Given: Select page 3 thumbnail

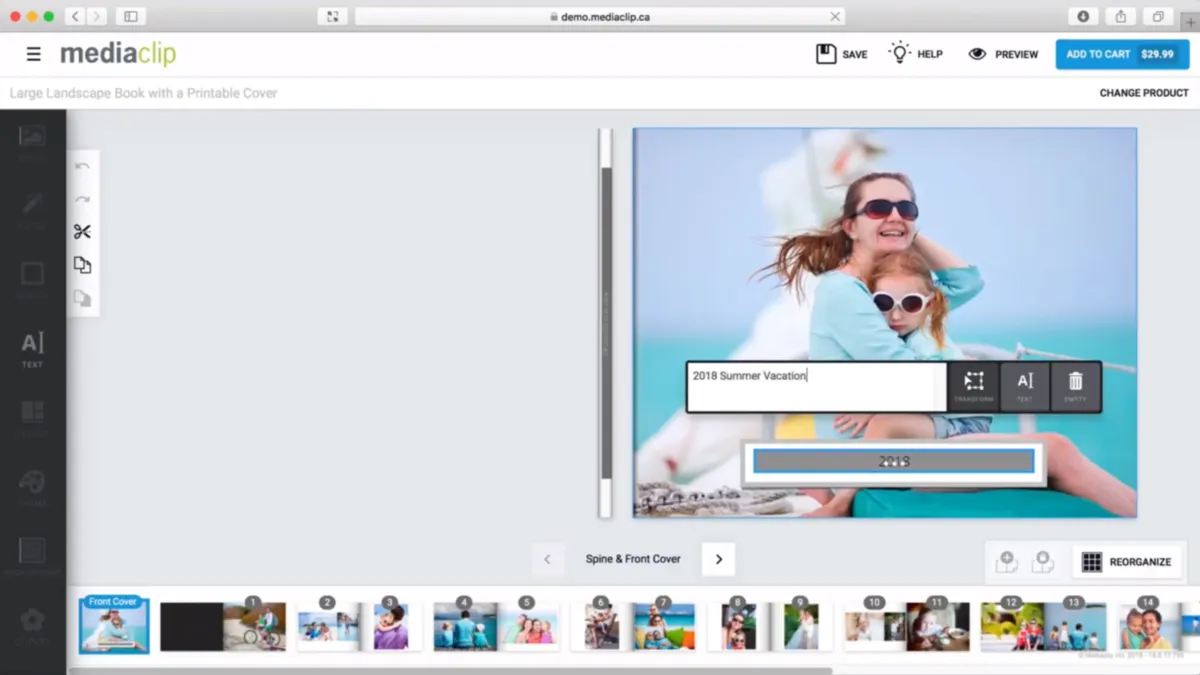Looking at the screenshot, I should (x=391, y=627).
